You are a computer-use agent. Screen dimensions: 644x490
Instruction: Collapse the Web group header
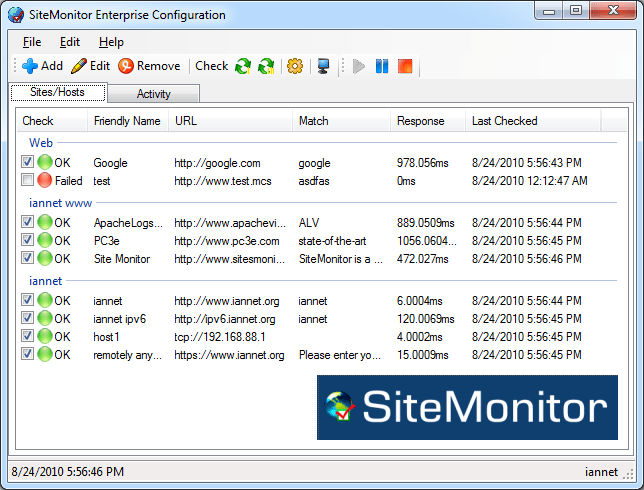tap(41, 143)
